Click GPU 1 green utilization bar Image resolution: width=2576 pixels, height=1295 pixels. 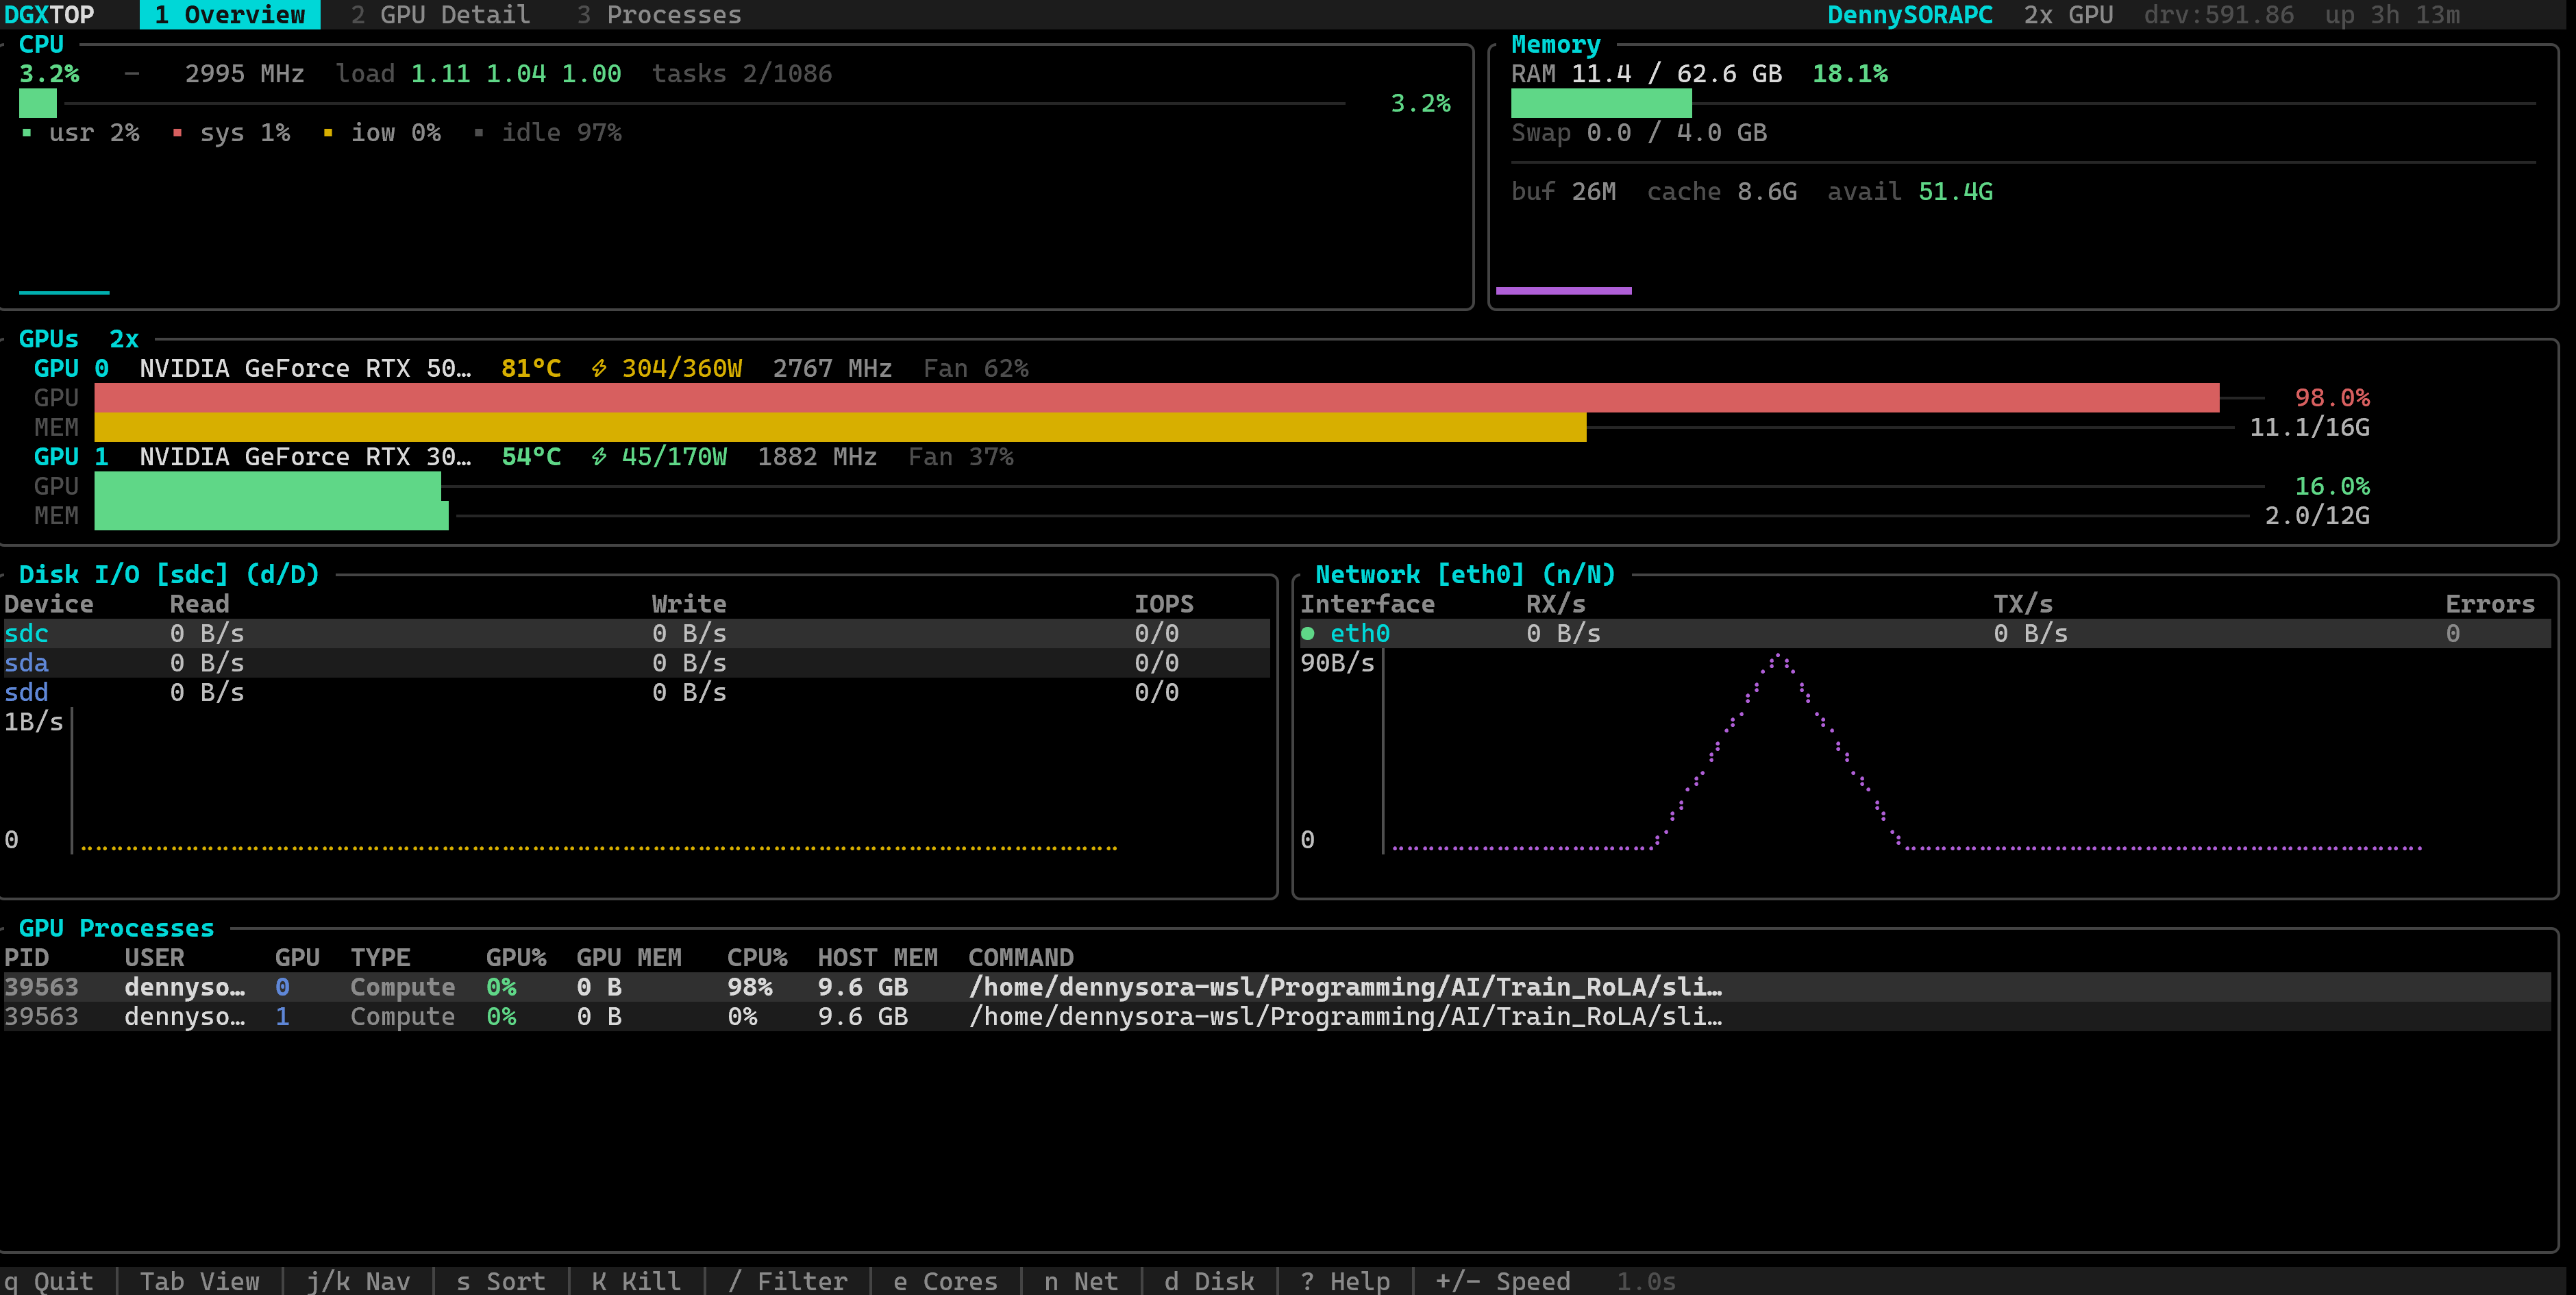pyautogui.click(x=267, y=486)
